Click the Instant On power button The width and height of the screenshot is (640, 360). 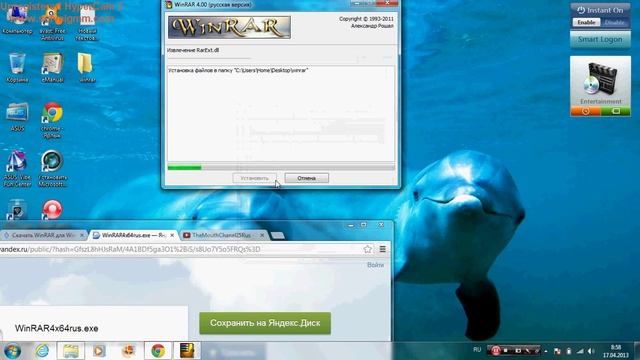(581, 10)
